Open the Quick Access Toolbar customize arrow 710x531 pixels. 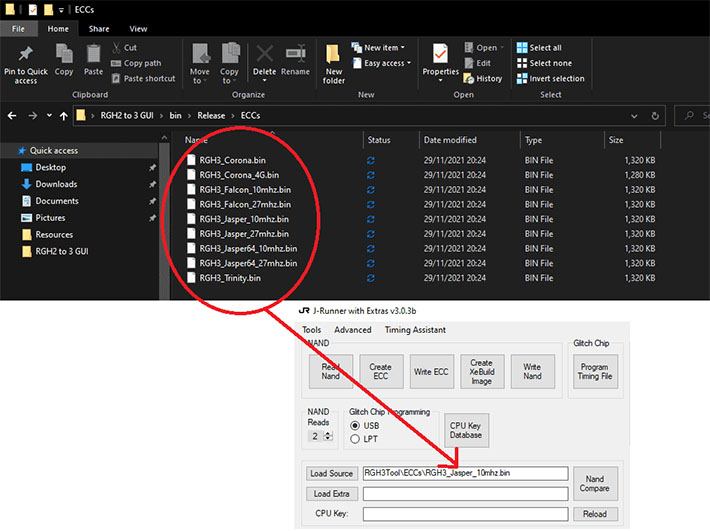pyautogui.click(x=61, y=10)
